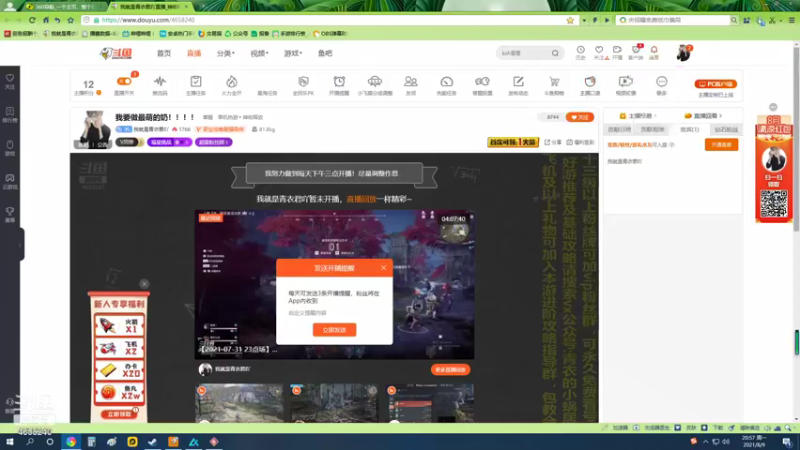The image size is (800, 450).
Task: Switch to the 钻石粉丝 tab
Action: [x=726, y=130]
